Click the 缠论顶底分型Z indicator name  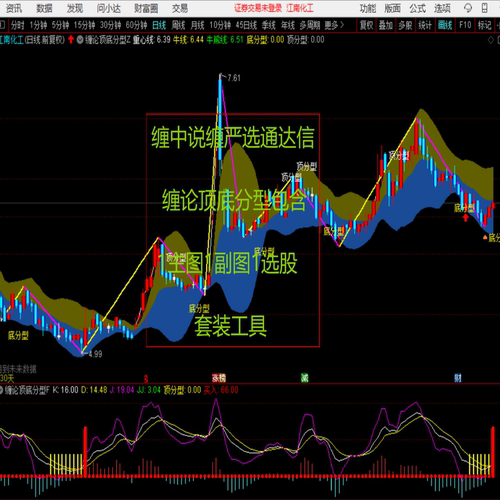(108, 40)
